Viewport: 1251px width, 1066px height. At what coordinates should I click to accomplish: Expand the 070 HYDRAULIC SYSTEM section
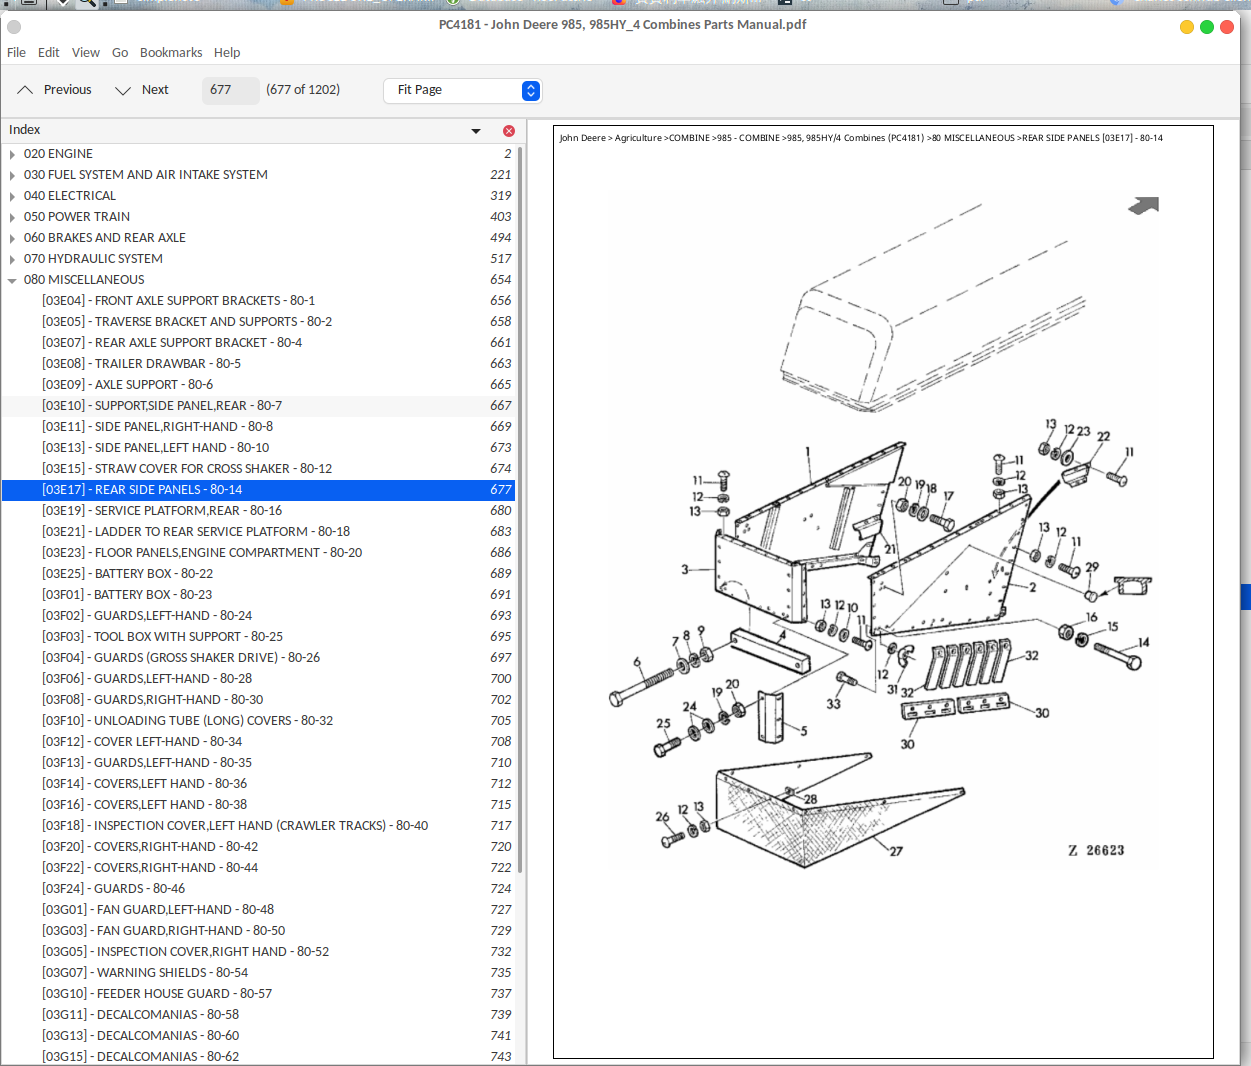(12, 259)
